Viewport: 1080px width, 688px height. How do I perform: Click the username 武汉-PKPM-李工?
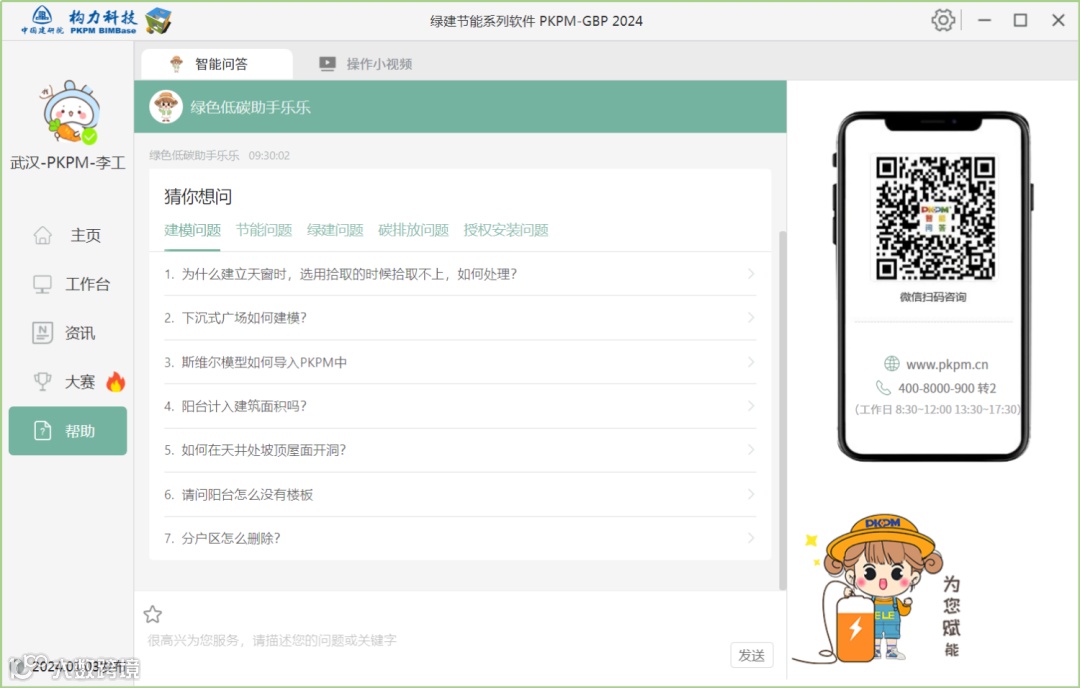[x=68, y=163]
